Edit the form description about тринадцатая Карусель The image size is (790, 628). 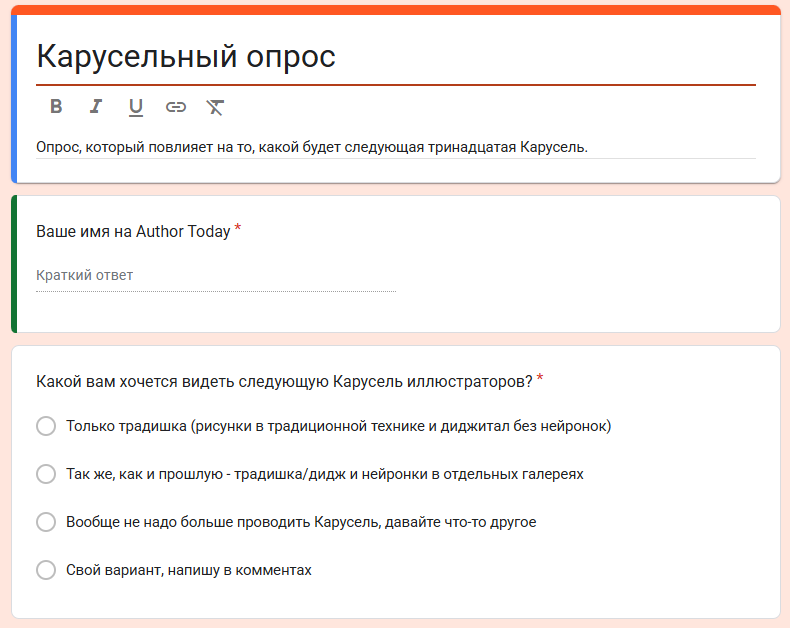pos(312,147)
